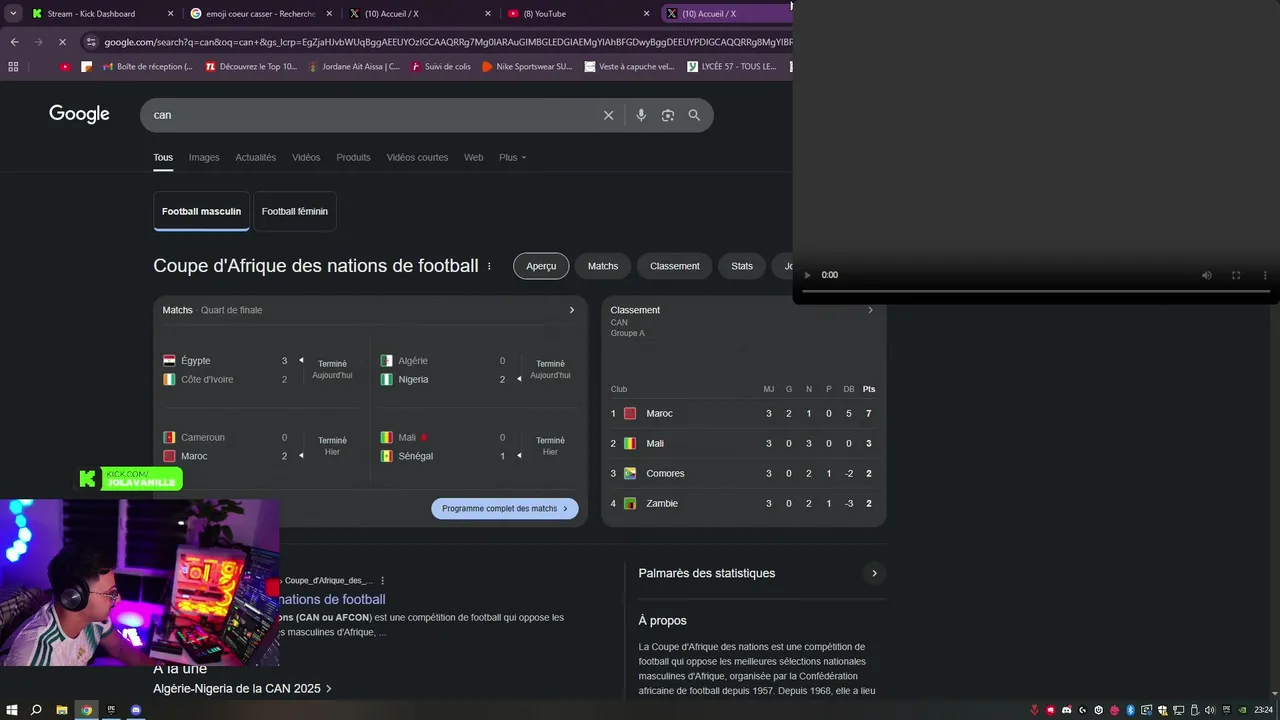Open the apps grid in bookmarks bar
Screen dimensions: 1280x720
tap(13, 67)
